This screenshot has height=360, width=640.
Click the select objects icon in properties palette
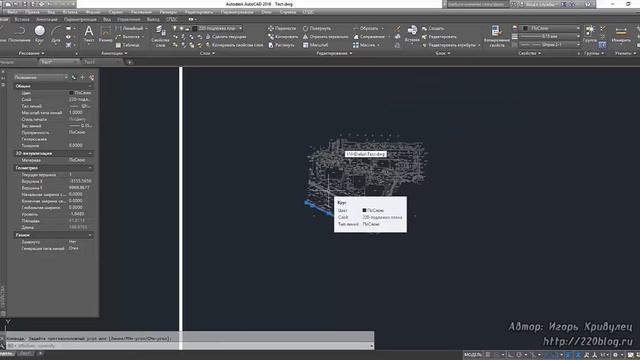[x=83, y=77]
